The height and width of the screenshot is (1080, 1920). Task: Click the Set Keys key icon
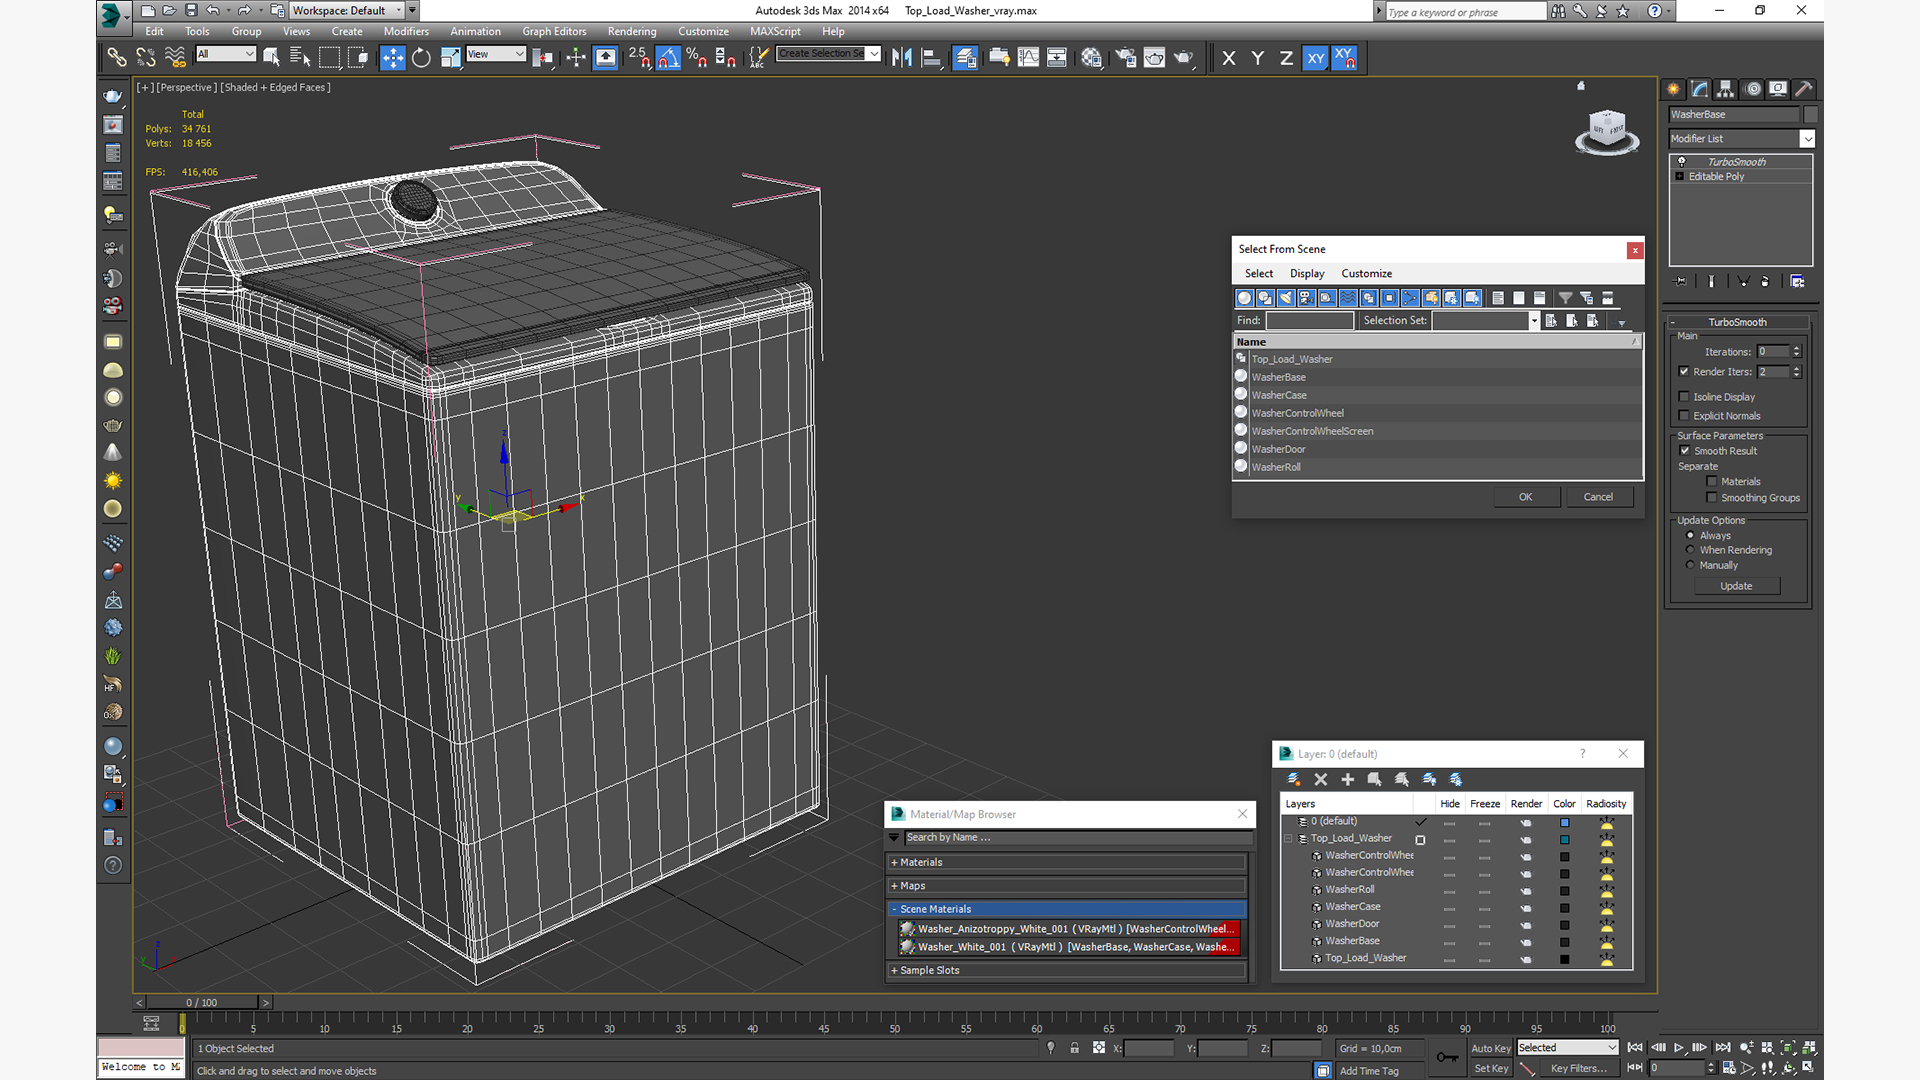1447,1057
